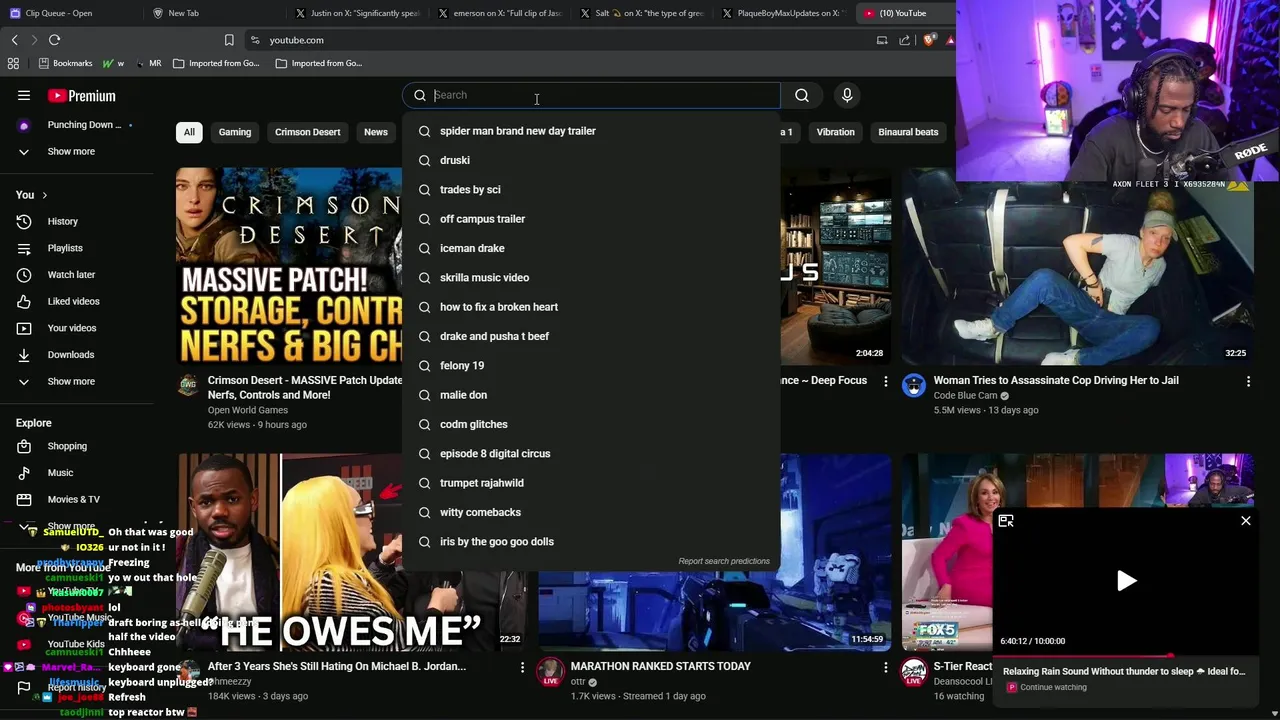This screenshot has width=1280, height=720.
Task: Play the miniplayer video
Action: 1126,581
